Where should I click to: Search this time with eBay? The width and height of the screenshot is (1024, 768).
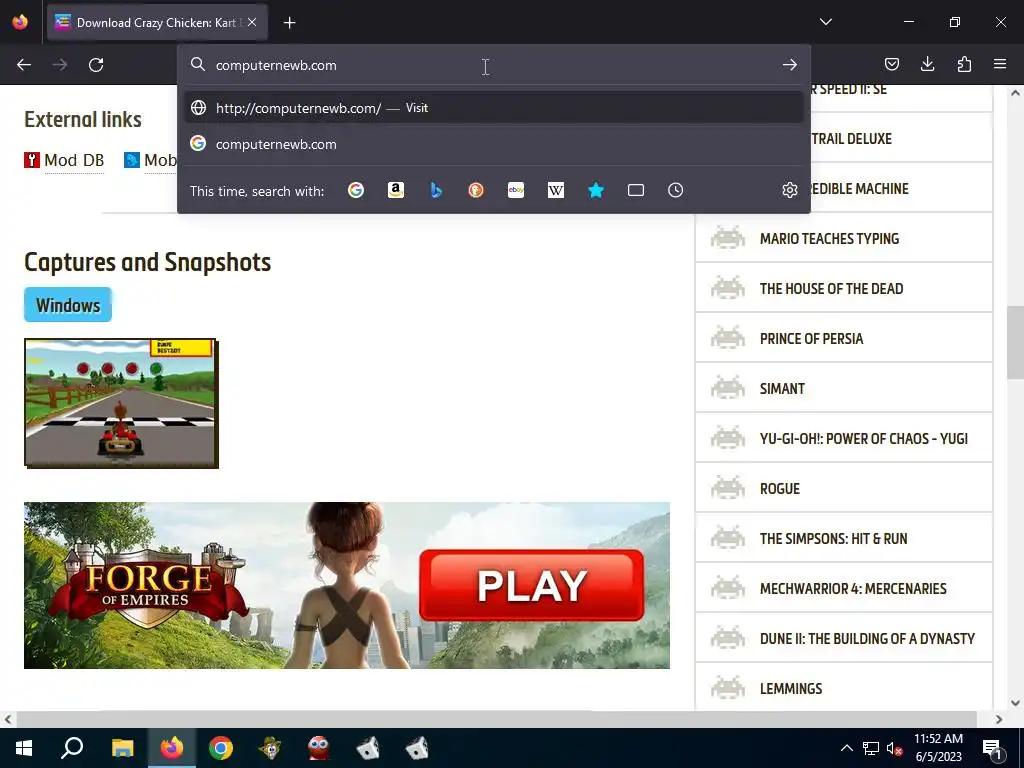[516, 190]
